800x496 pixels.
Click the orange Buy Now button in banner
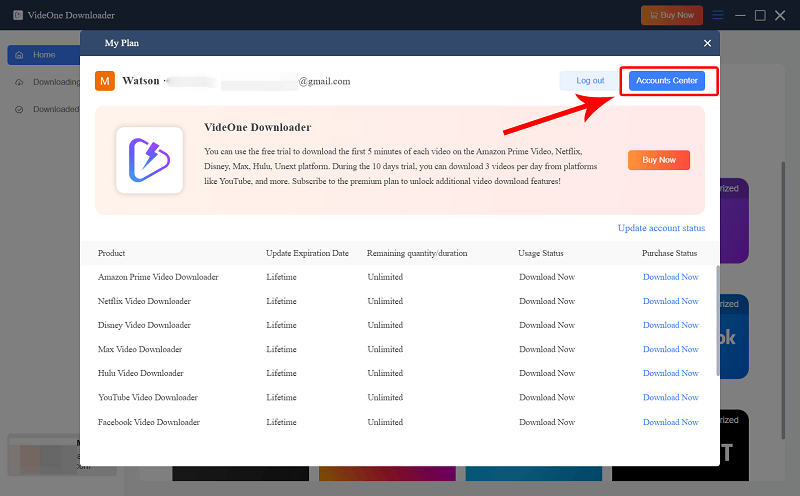pos(658,160)
